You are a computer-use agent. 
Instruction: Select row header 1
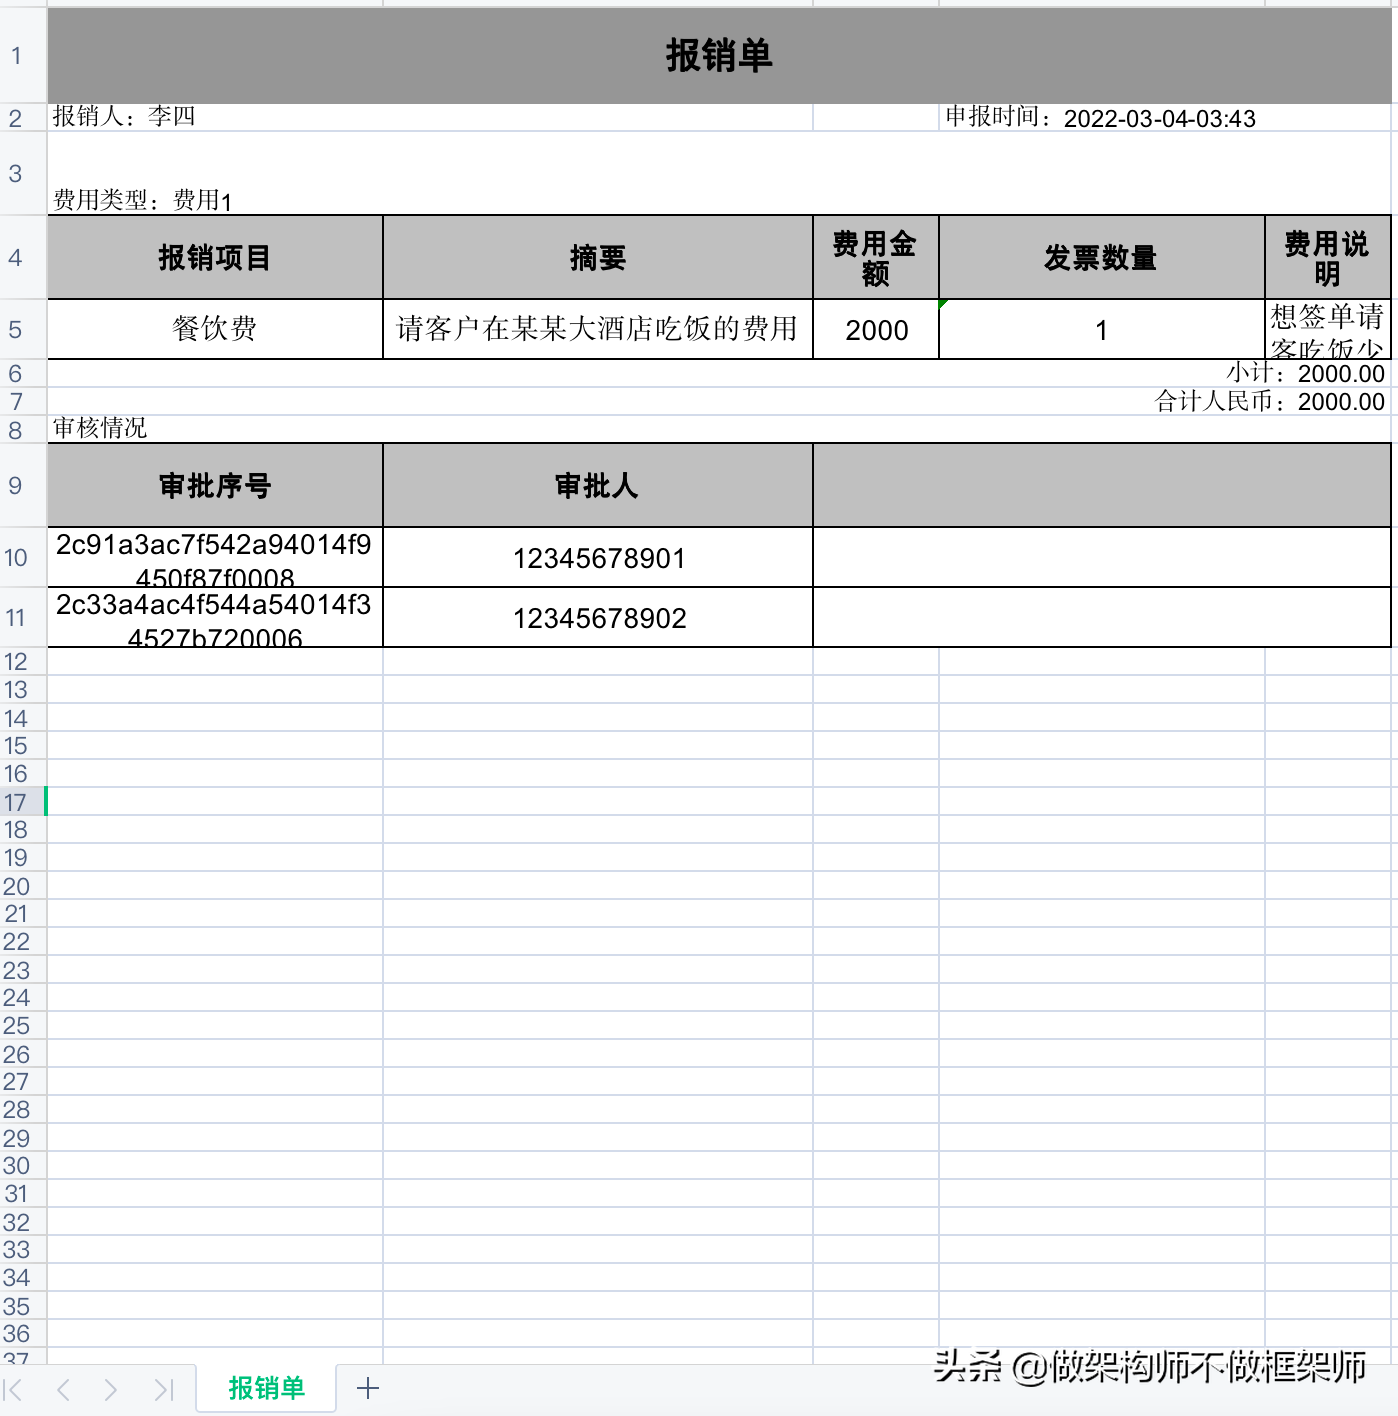pyautogui.click(x=23, y=55)
